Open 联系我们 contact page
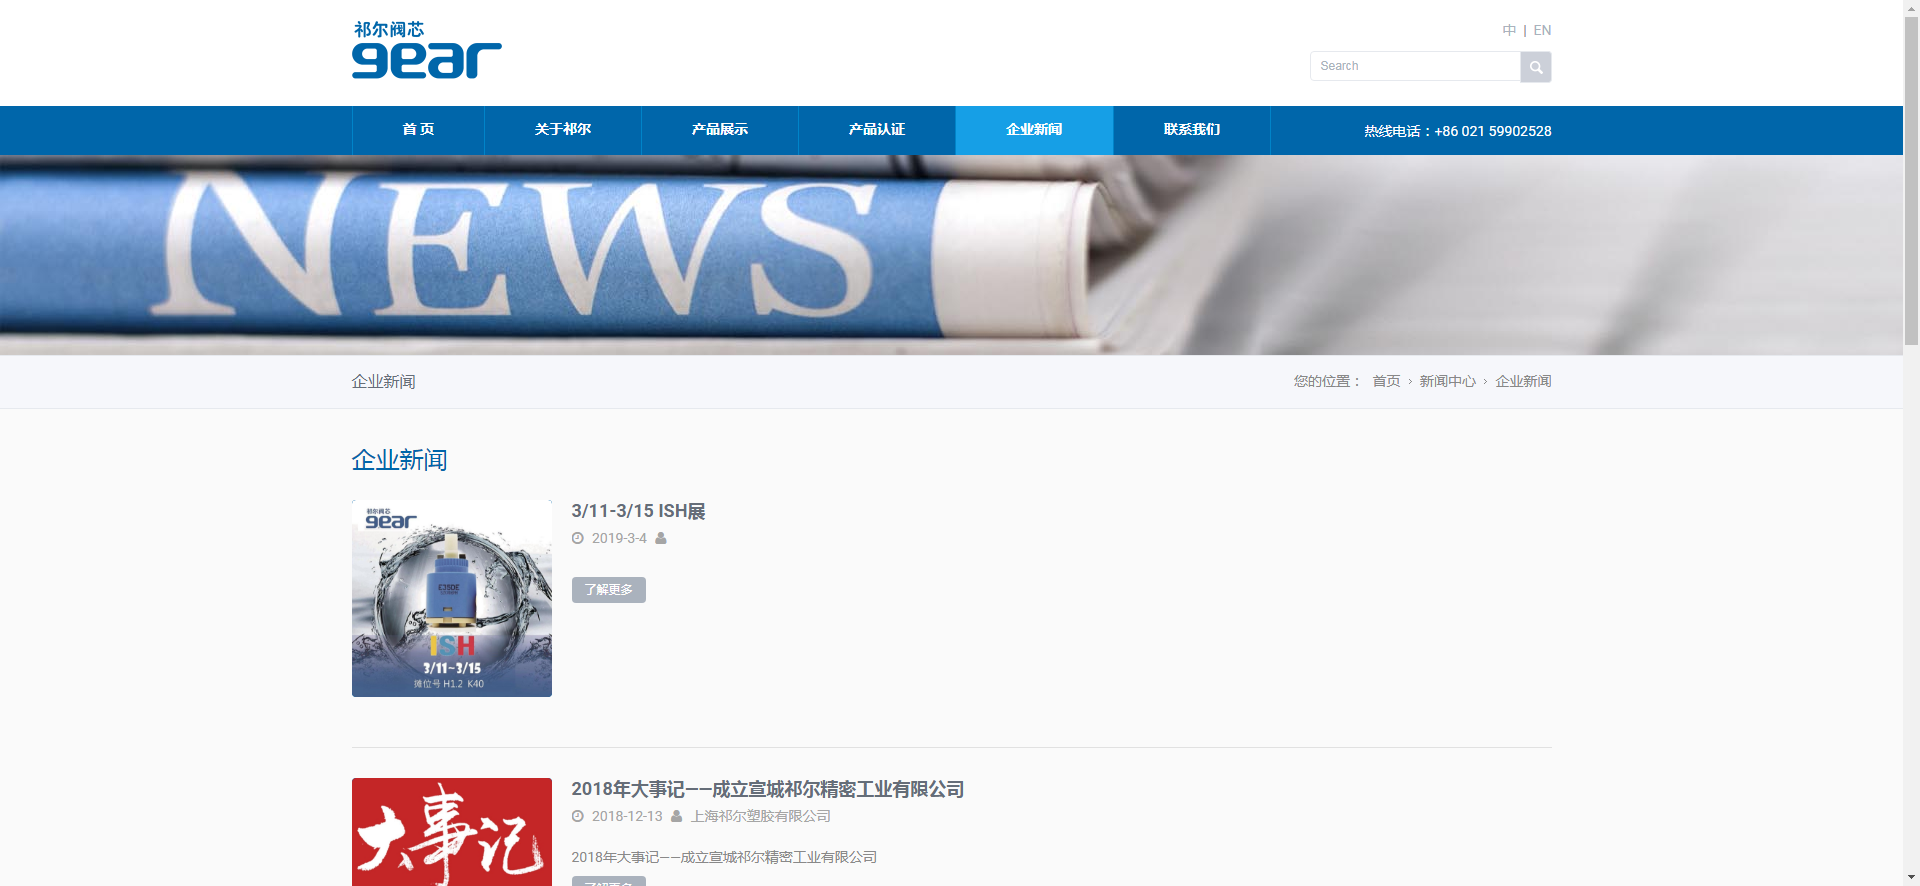1920x886 pixels. [1191, 130]
